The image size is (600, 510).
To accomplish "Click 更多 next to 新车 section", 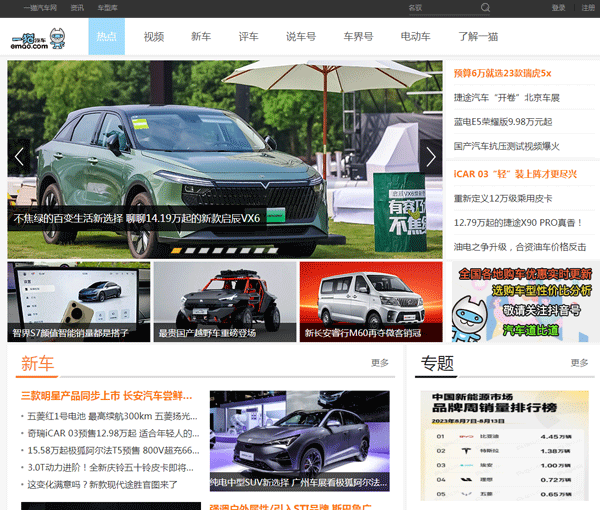I will click(380, 363).
